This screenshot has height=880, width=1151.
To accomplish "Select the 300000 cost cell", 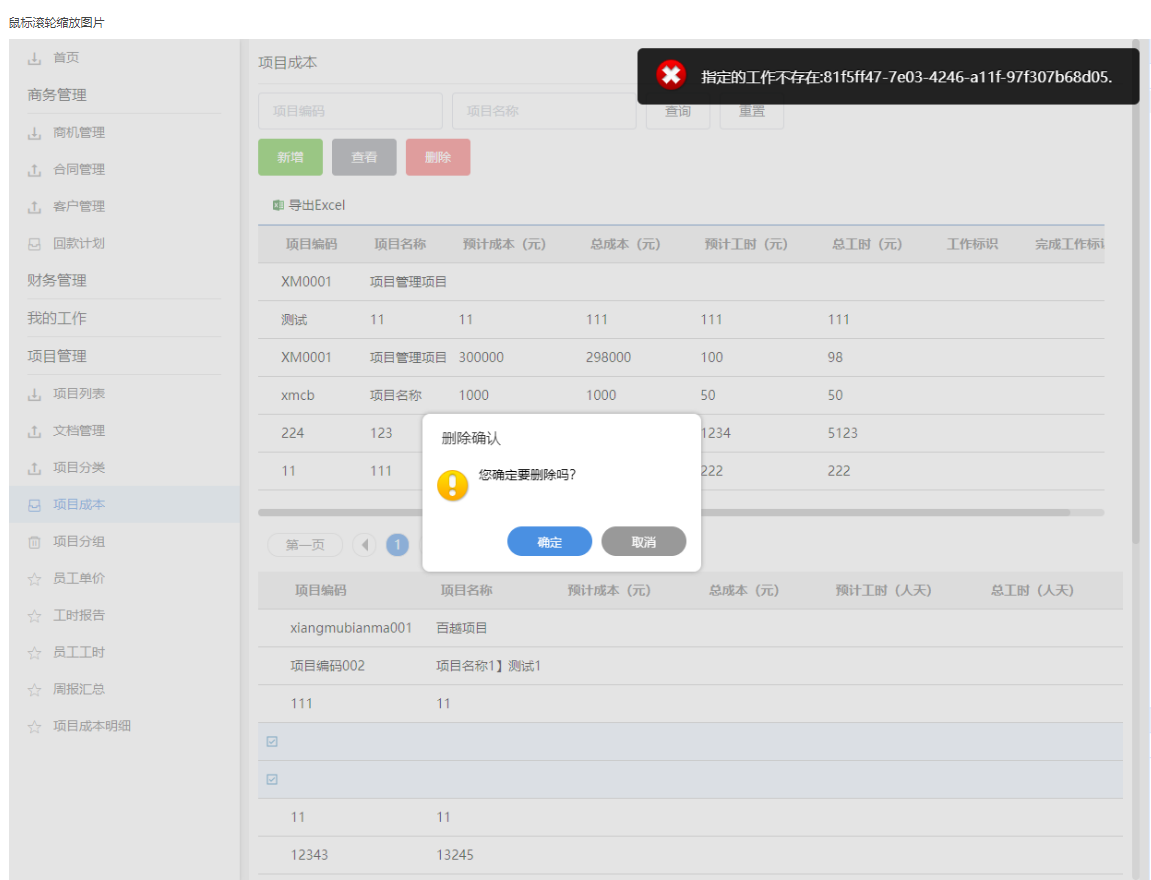I will (x=481, y=357).
